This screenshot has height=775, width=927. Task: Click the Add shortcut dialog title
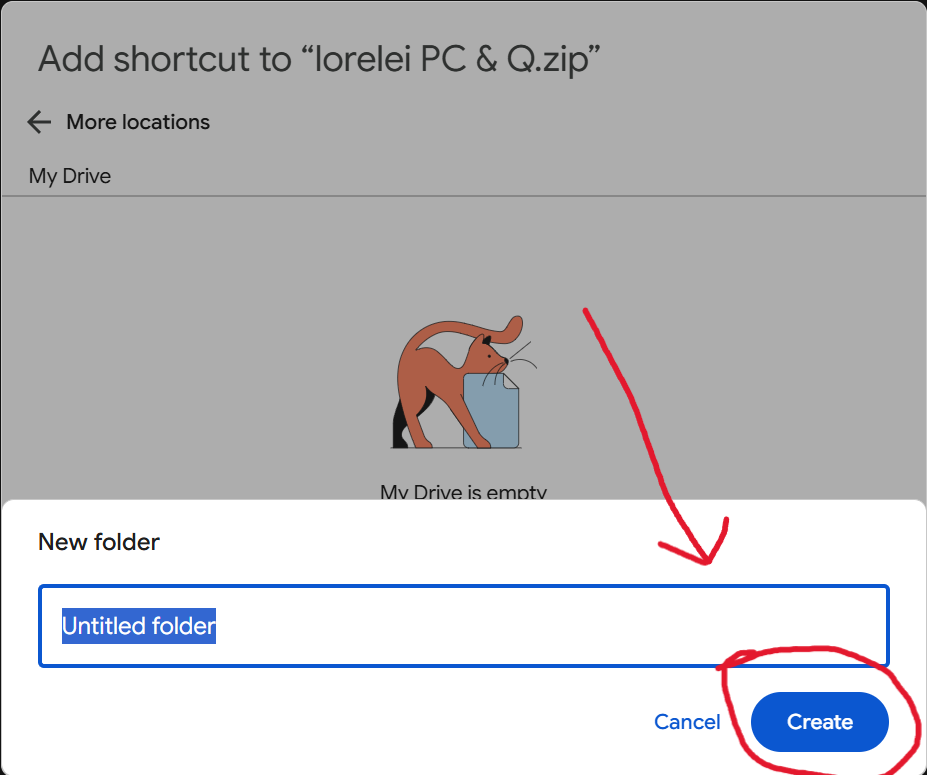[319, 60]
